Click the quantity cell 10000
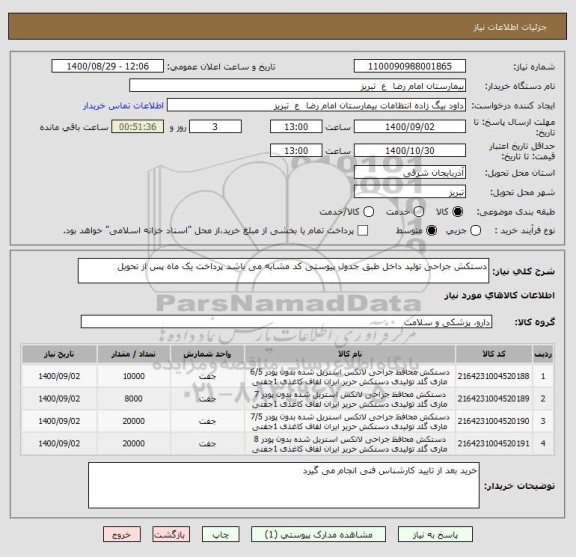 point(133,376)
